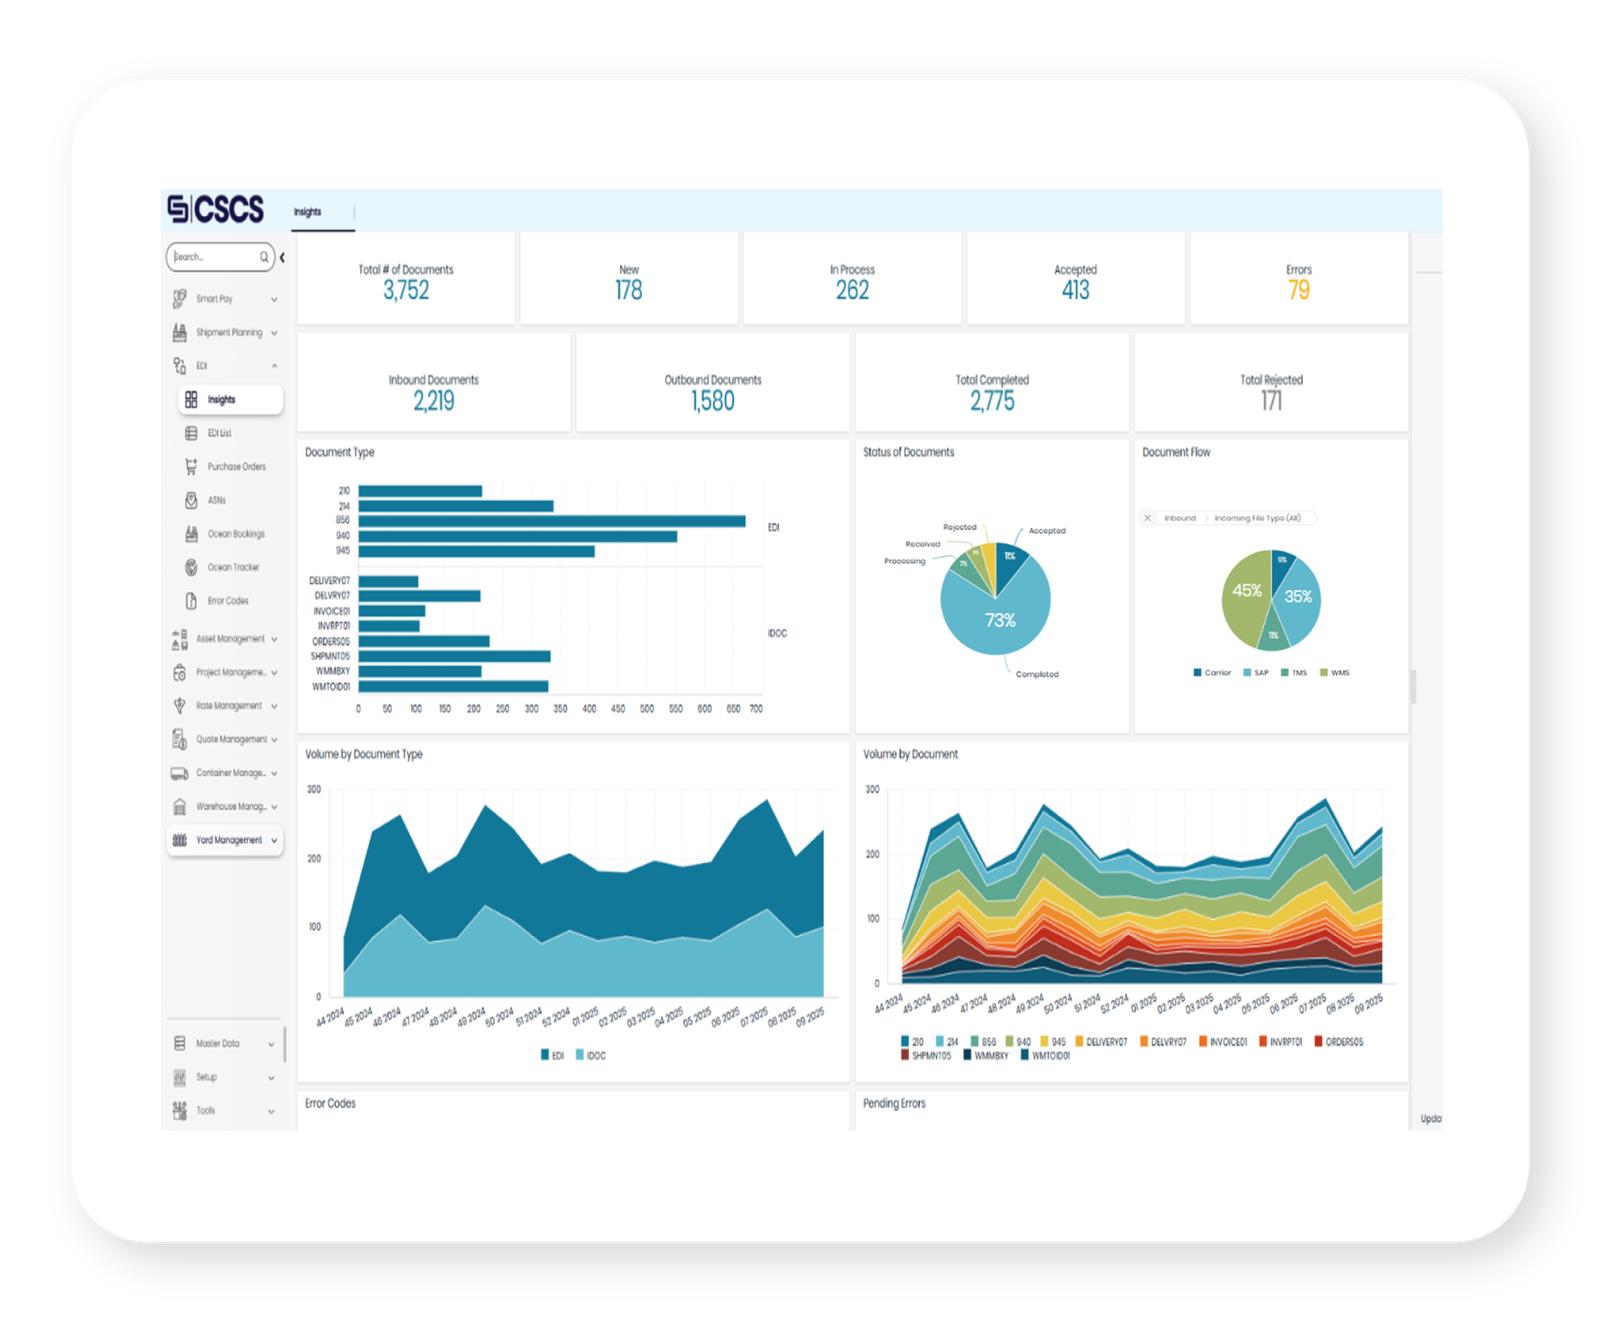This screenshot has width=1600, height=1320.
Task: Expand the Smart Pay menu
Action: pyautogui.click(x=215, y=298)
